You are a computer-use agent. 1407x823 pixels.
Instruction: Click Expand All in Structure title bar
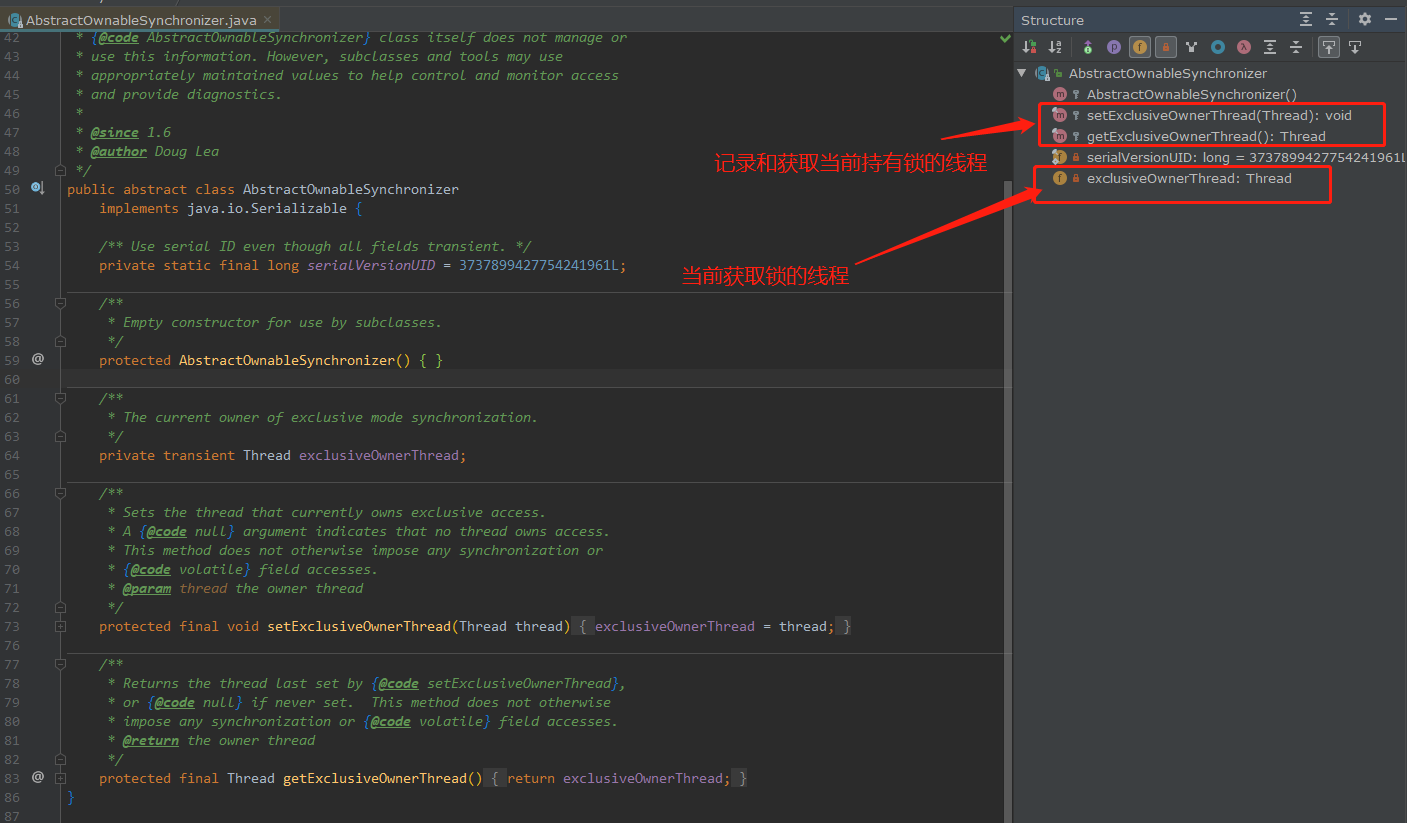[x=1306, y=19]
